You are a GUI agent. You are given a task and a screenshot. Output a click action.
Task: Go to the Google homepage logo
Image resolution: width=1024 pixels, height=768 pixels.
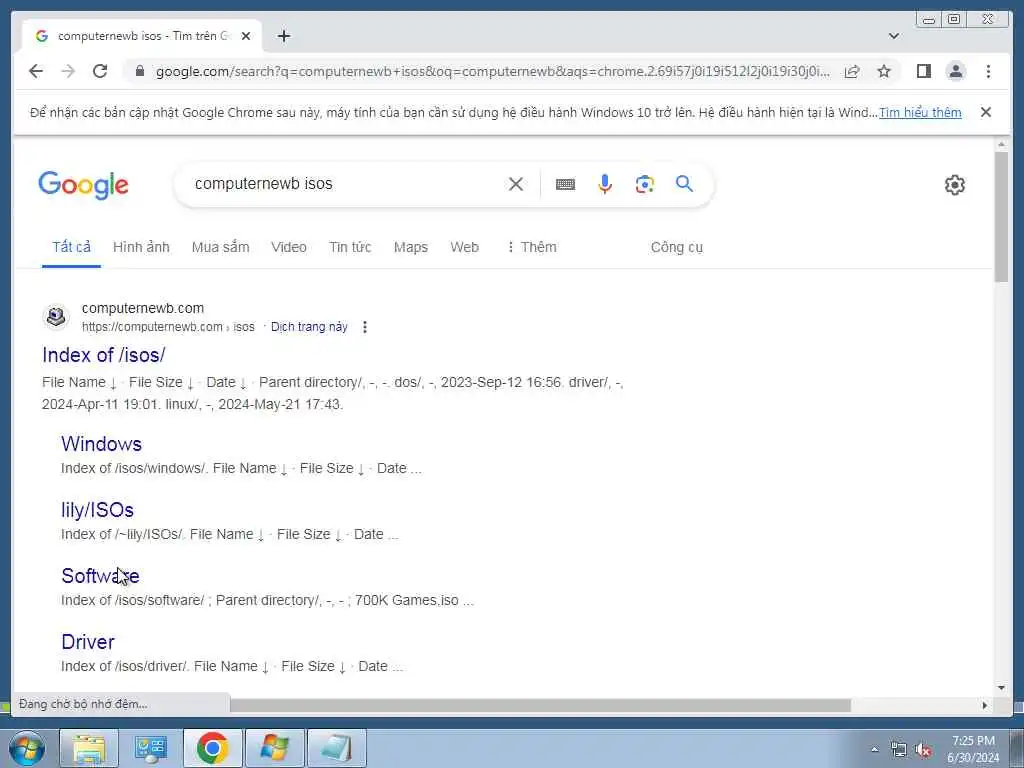tap(84, 185)
